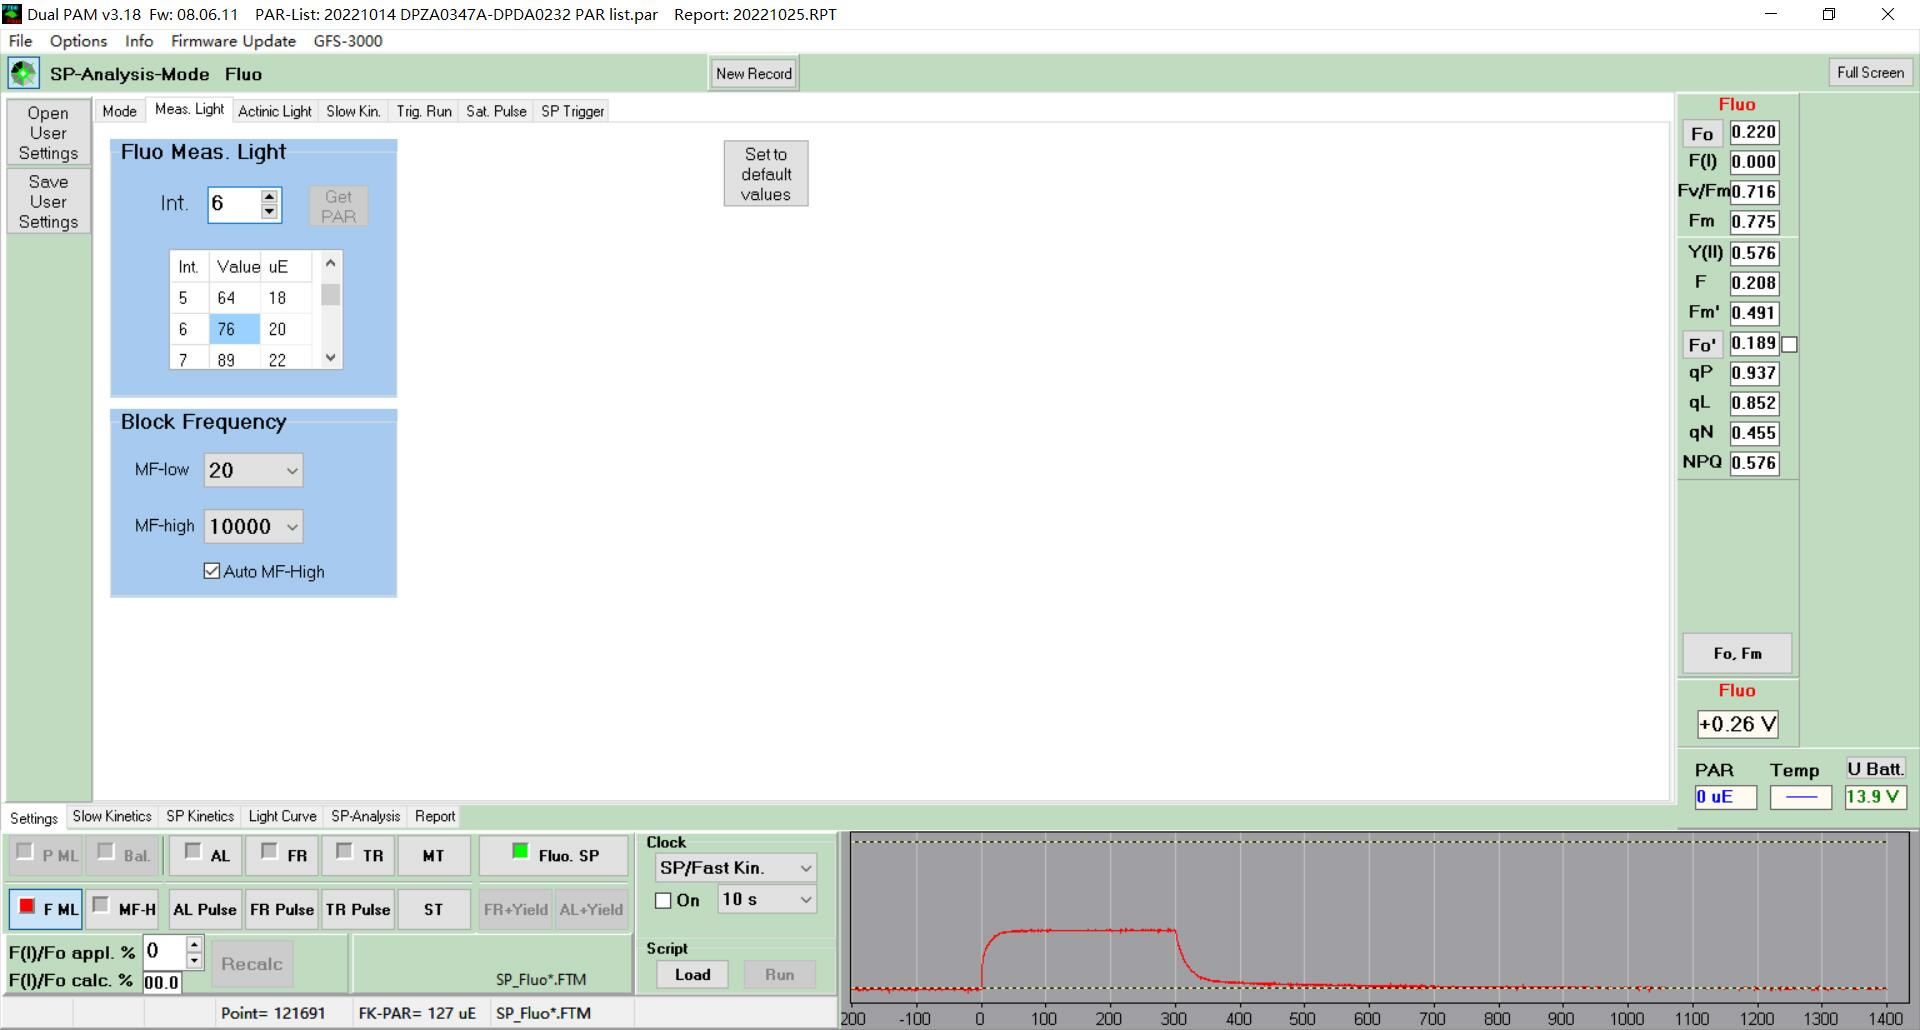
Task: Increase Int. value with up arrow
Action: [x=269, y=197]
